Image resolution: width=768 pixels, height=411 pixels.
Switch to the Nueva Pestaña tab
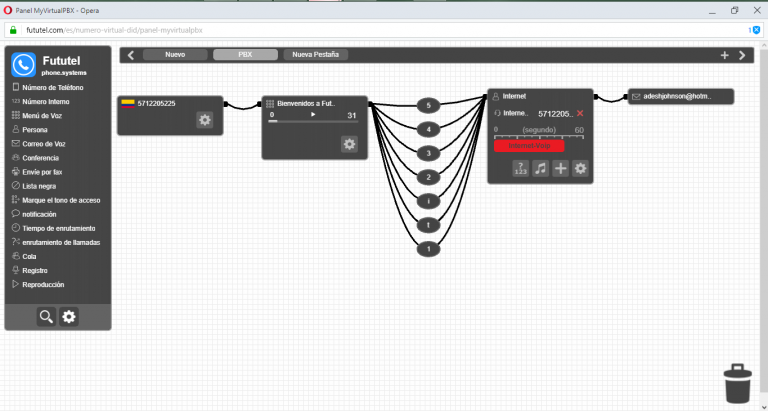[315, 54]
